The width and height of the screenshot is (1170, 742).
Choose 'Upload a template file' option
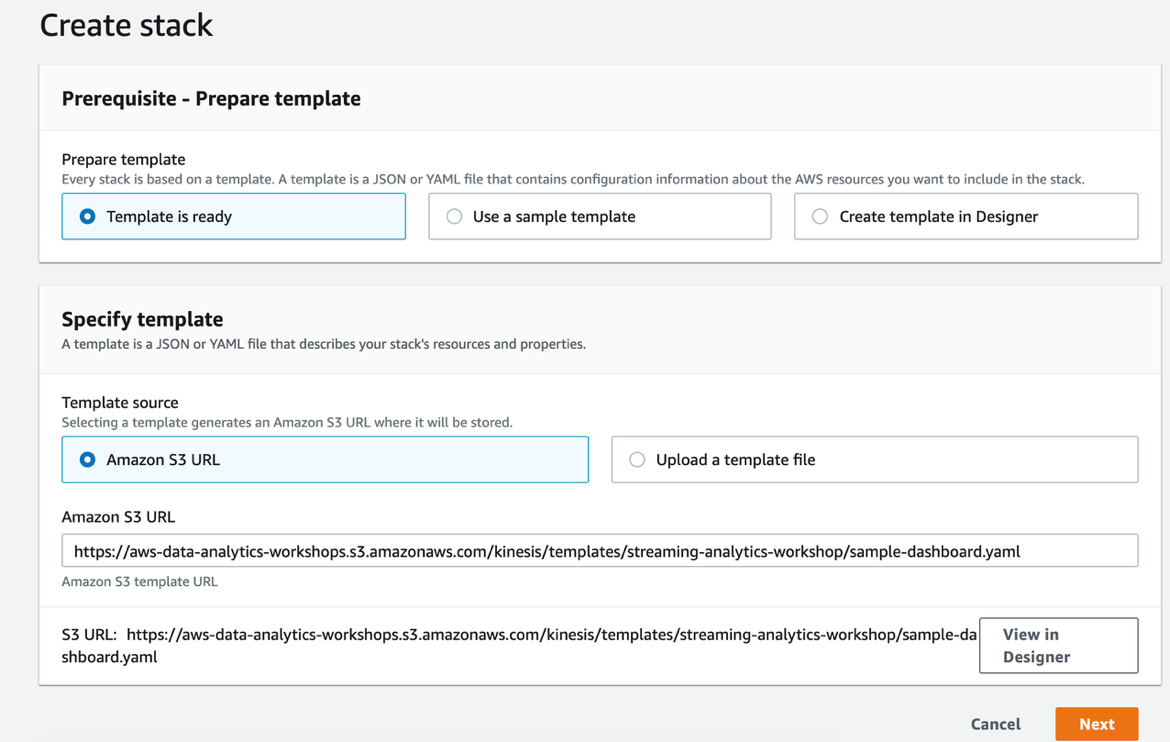coord(875,460)
